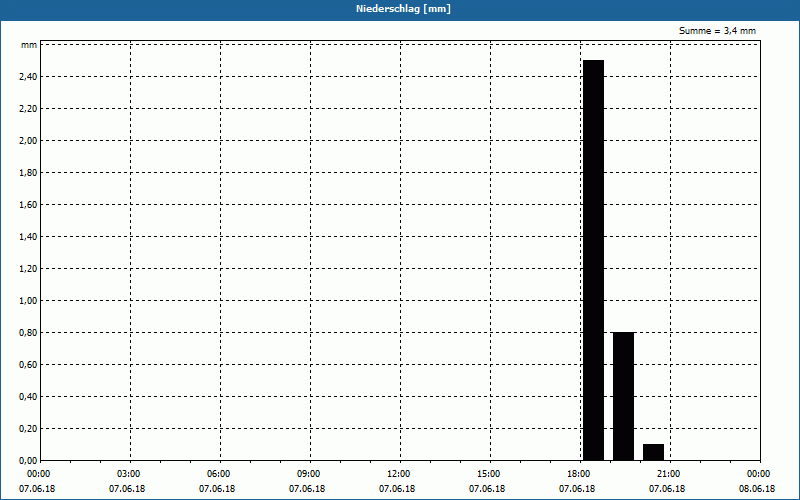Click the 1,00 y-axis value

point(28,301)
